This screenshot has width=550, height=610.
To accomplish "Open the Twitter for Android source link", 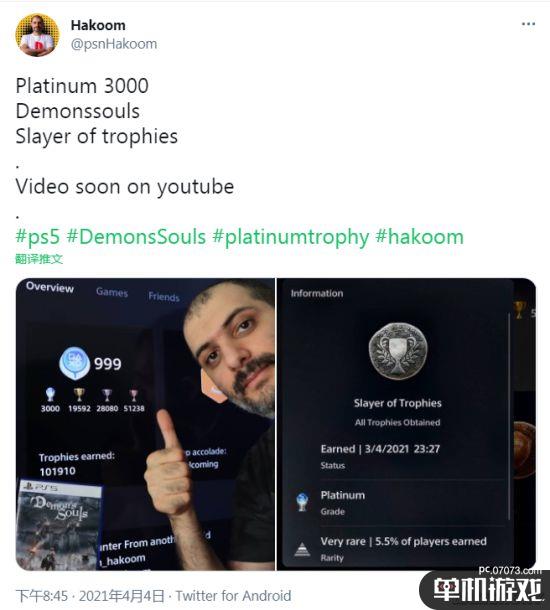I will pyautogui.click(x=233, y=595).
